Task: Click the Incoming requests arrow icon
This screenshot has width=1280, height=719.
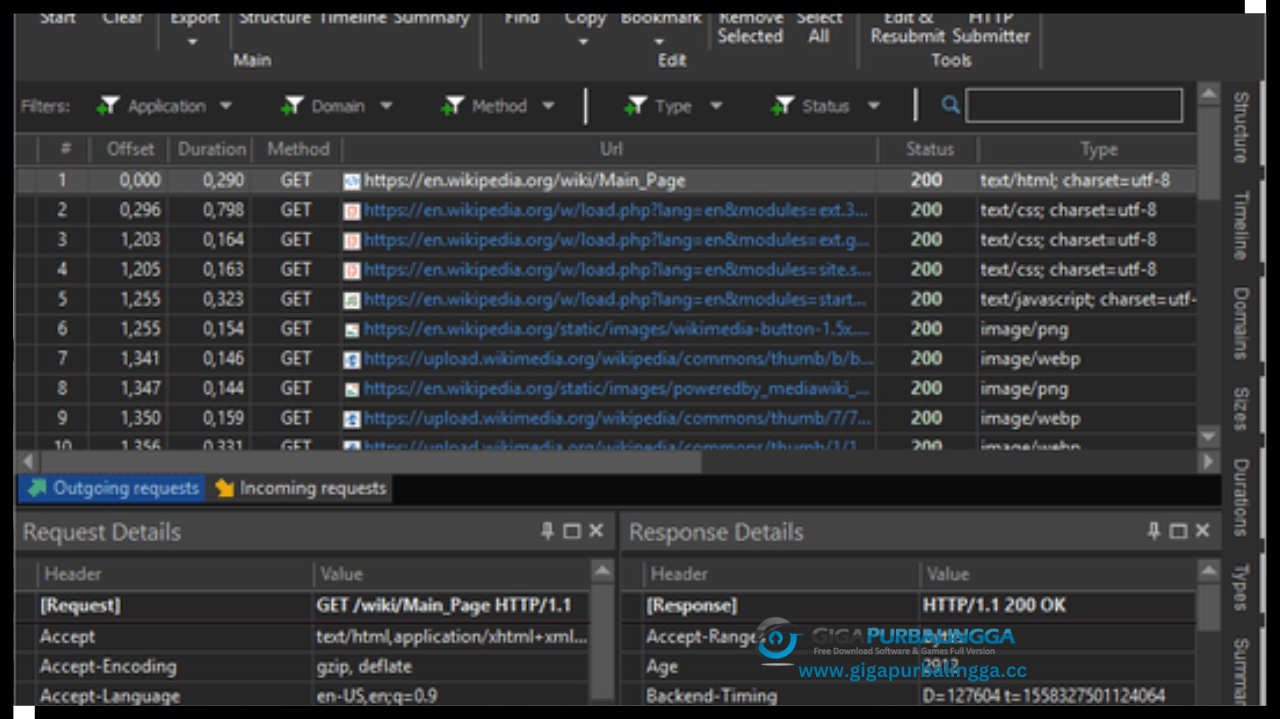Action: (x=224, y=488)
